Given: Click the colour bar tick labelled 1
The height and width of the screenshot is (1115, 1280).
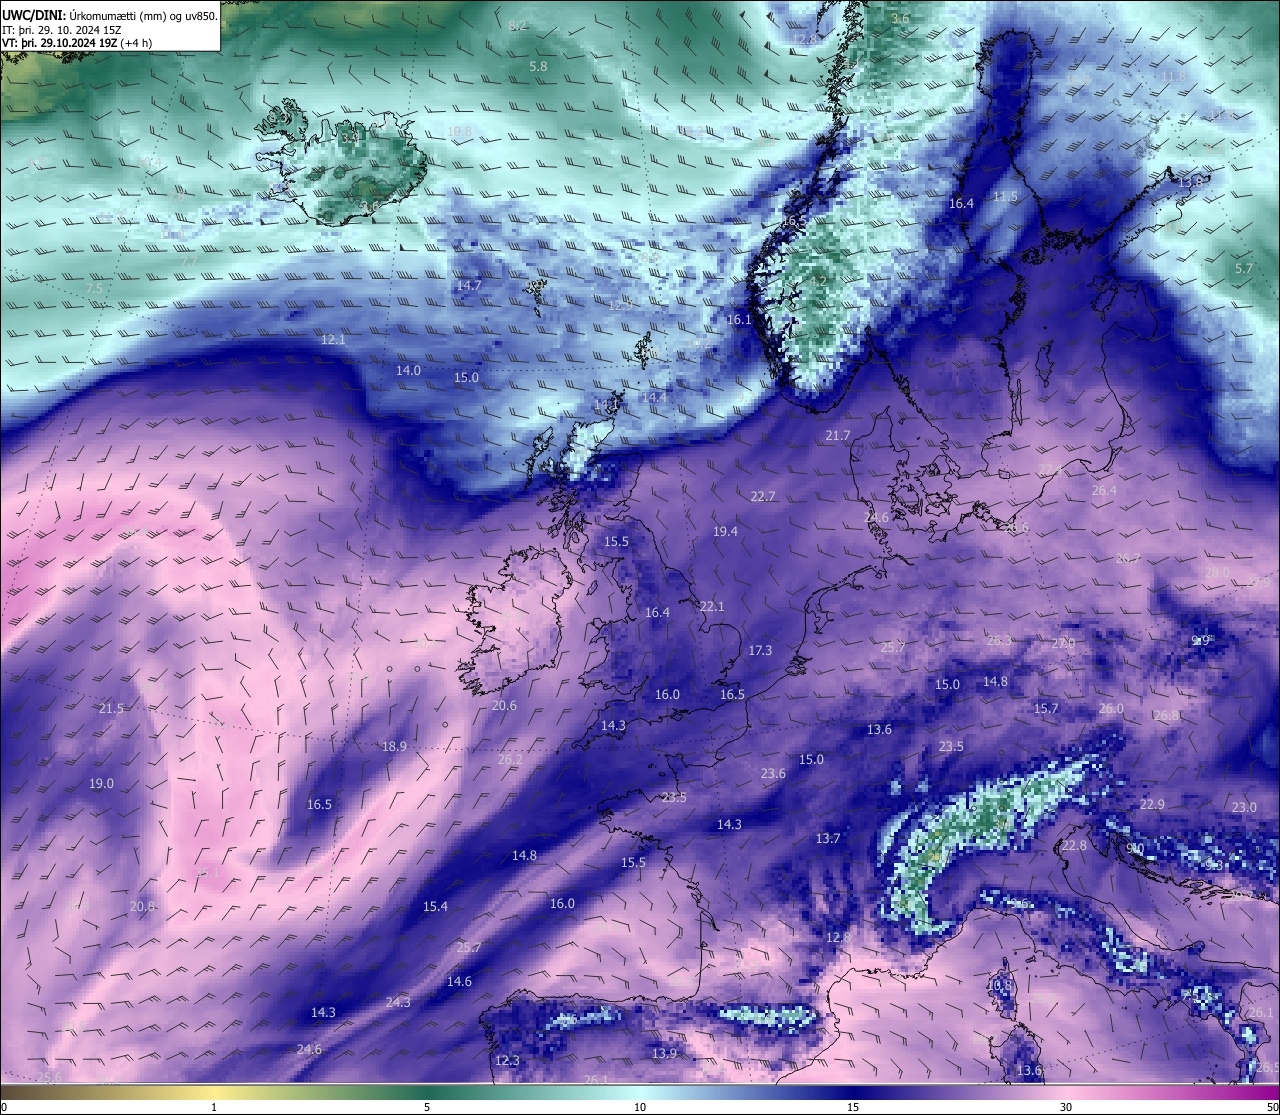Looking at the screenshot, I should coord(214,1107).
